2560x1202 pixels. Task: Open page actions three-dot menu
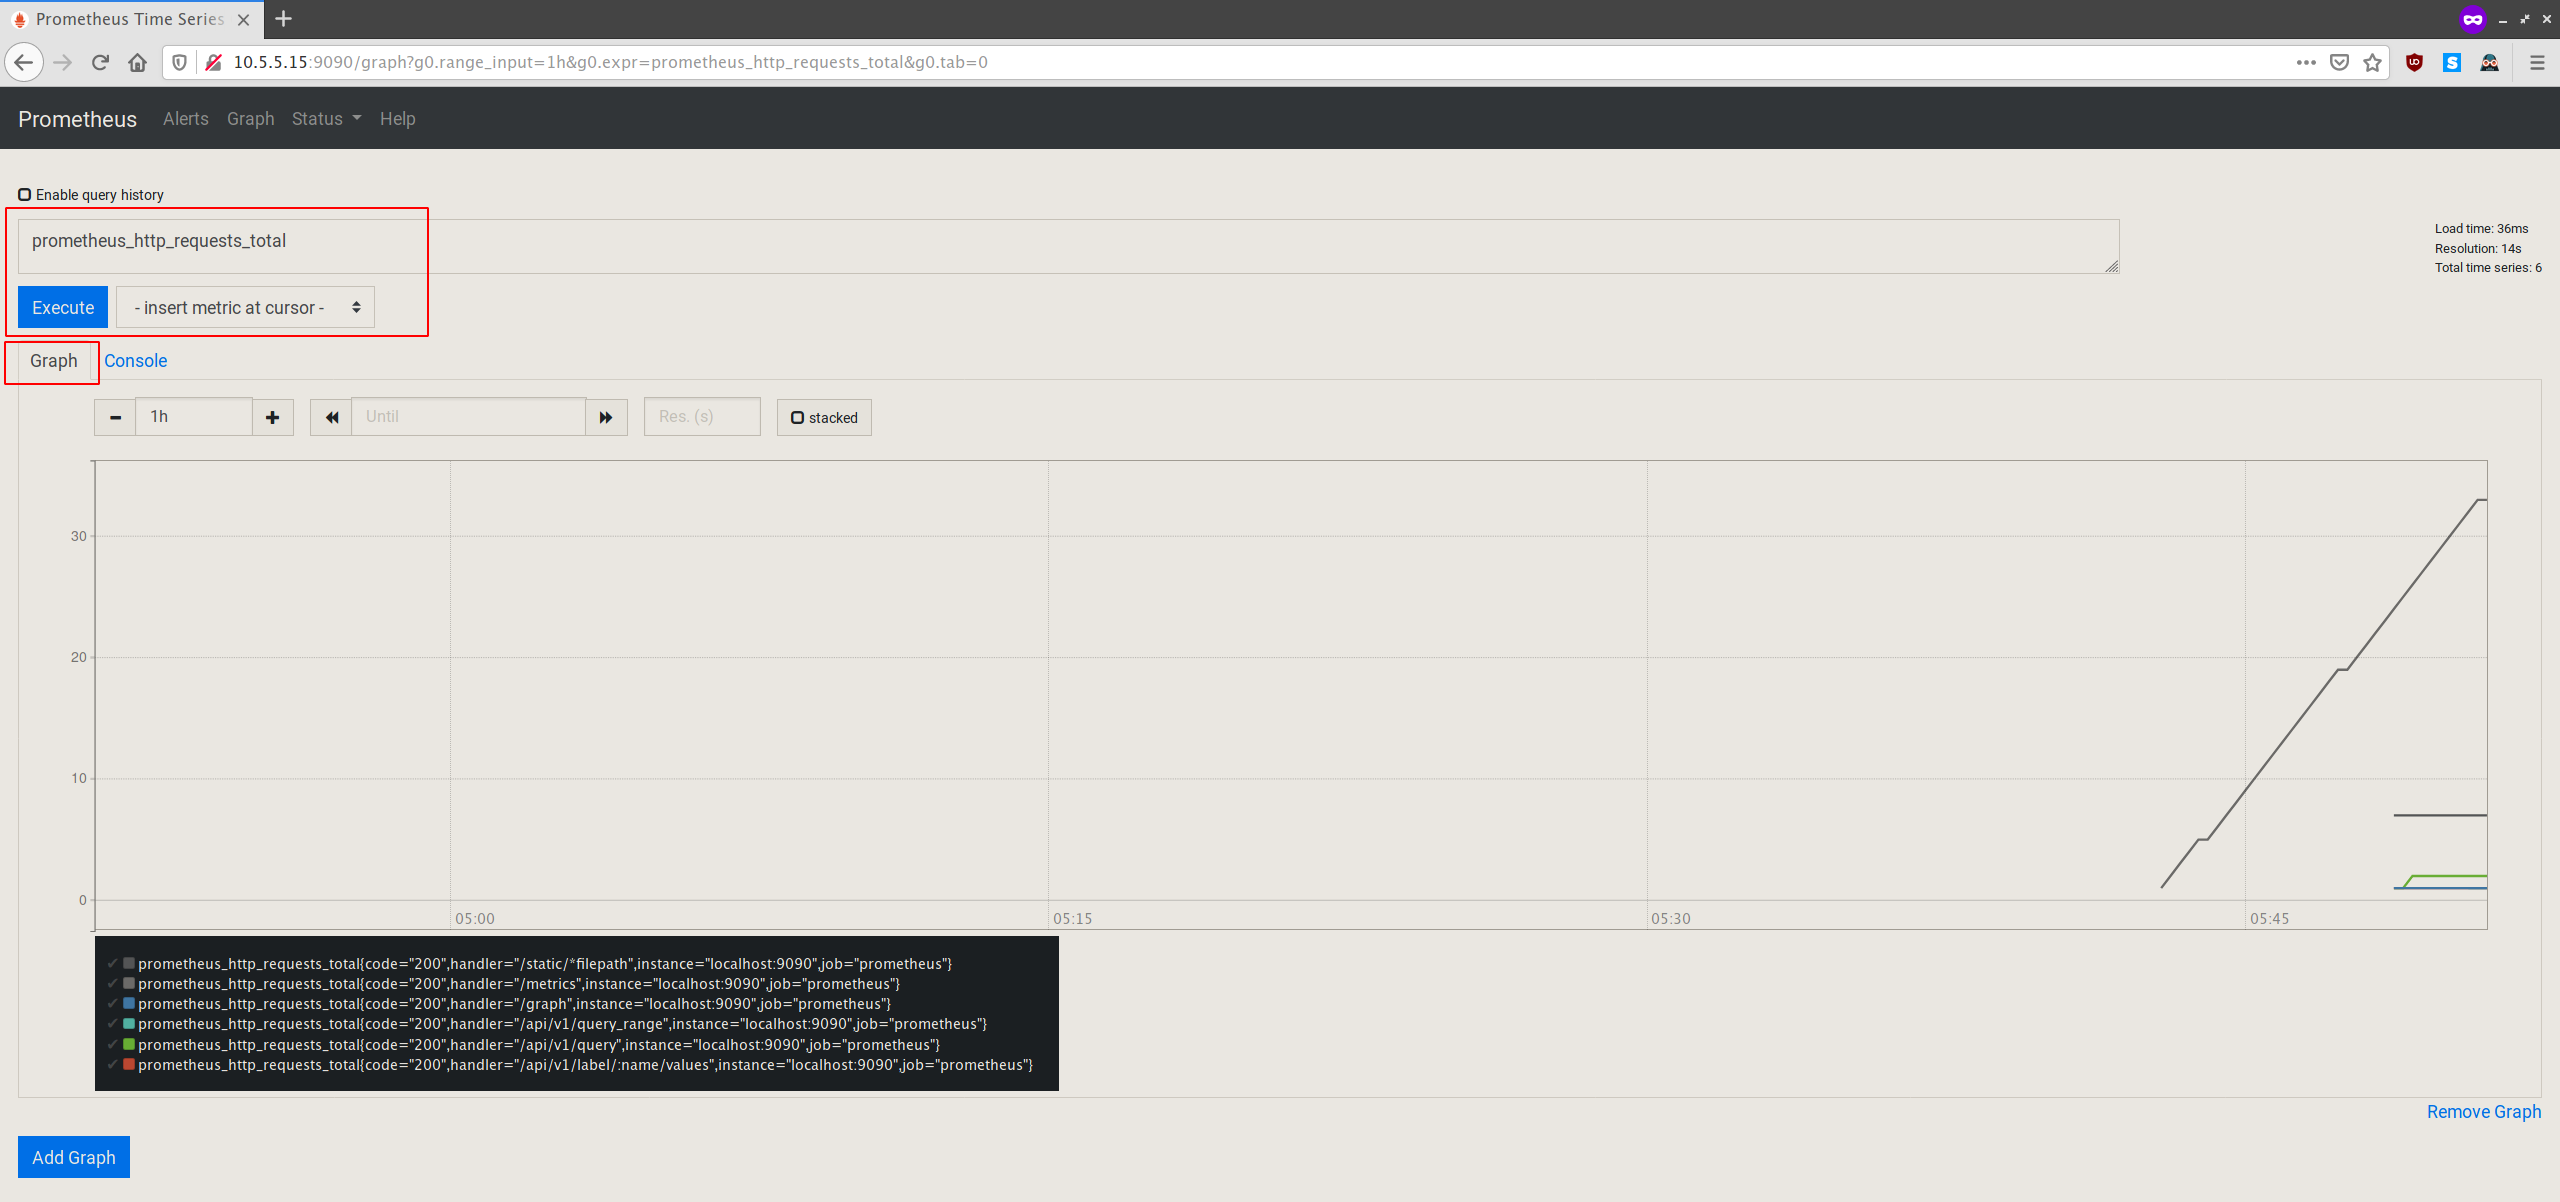(x=2306, y=62)
